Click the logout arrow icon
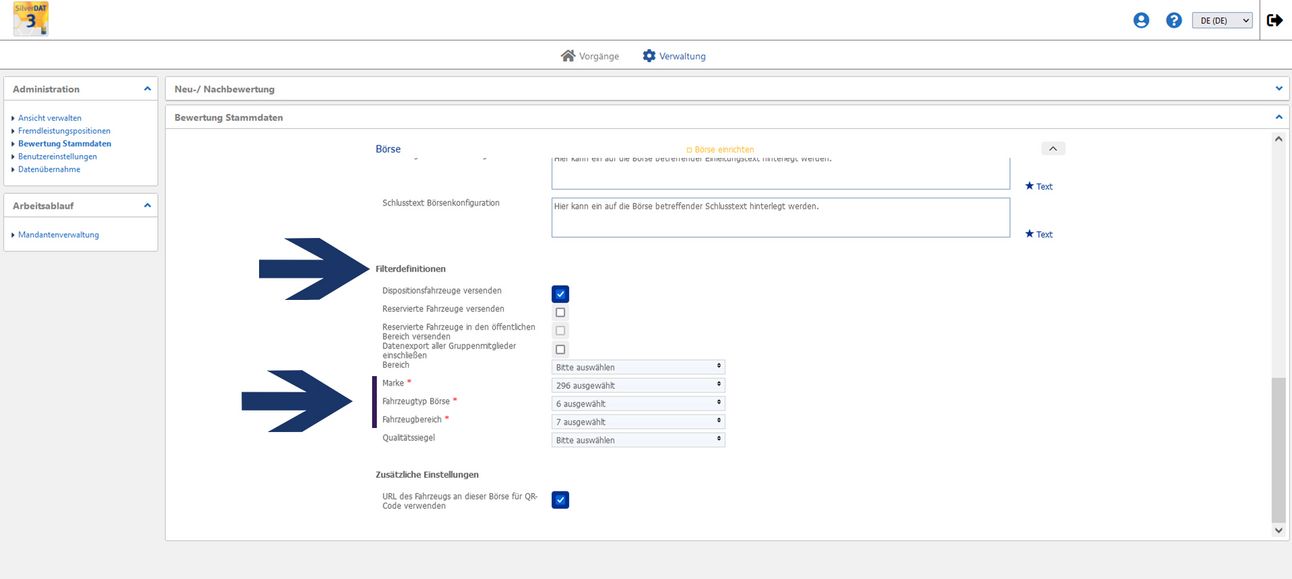The width and height of the screenshot is (1292, 579). pos(1275,20)
